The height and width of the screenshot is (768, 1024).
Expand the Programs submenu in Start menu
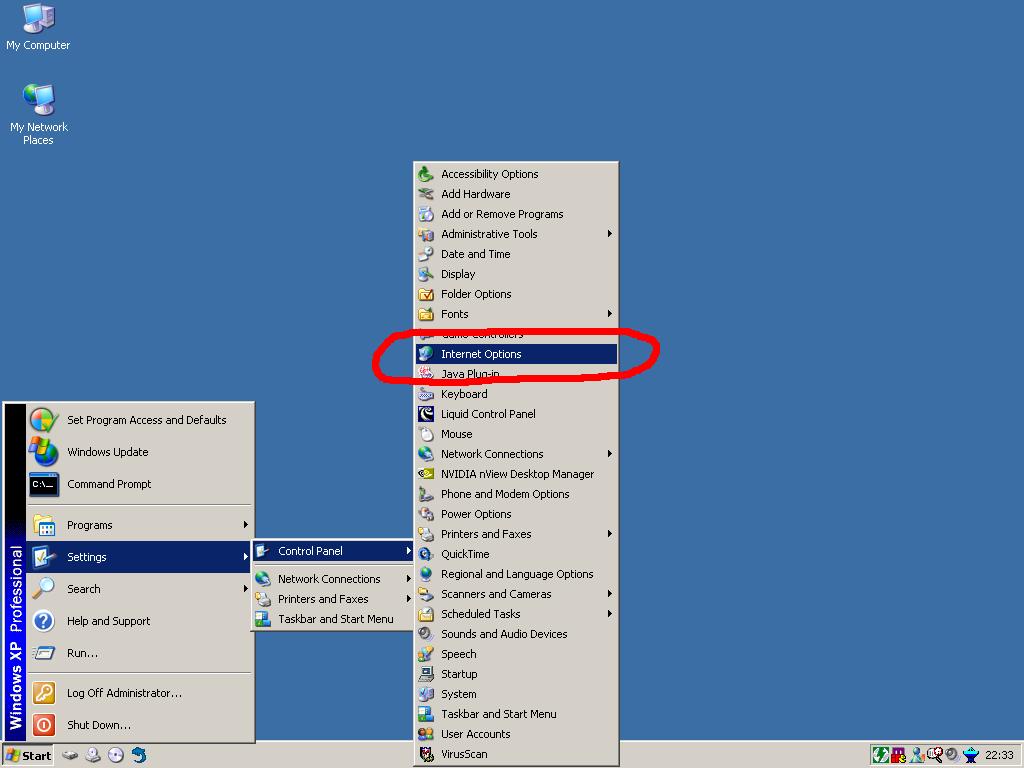point(139,525)
